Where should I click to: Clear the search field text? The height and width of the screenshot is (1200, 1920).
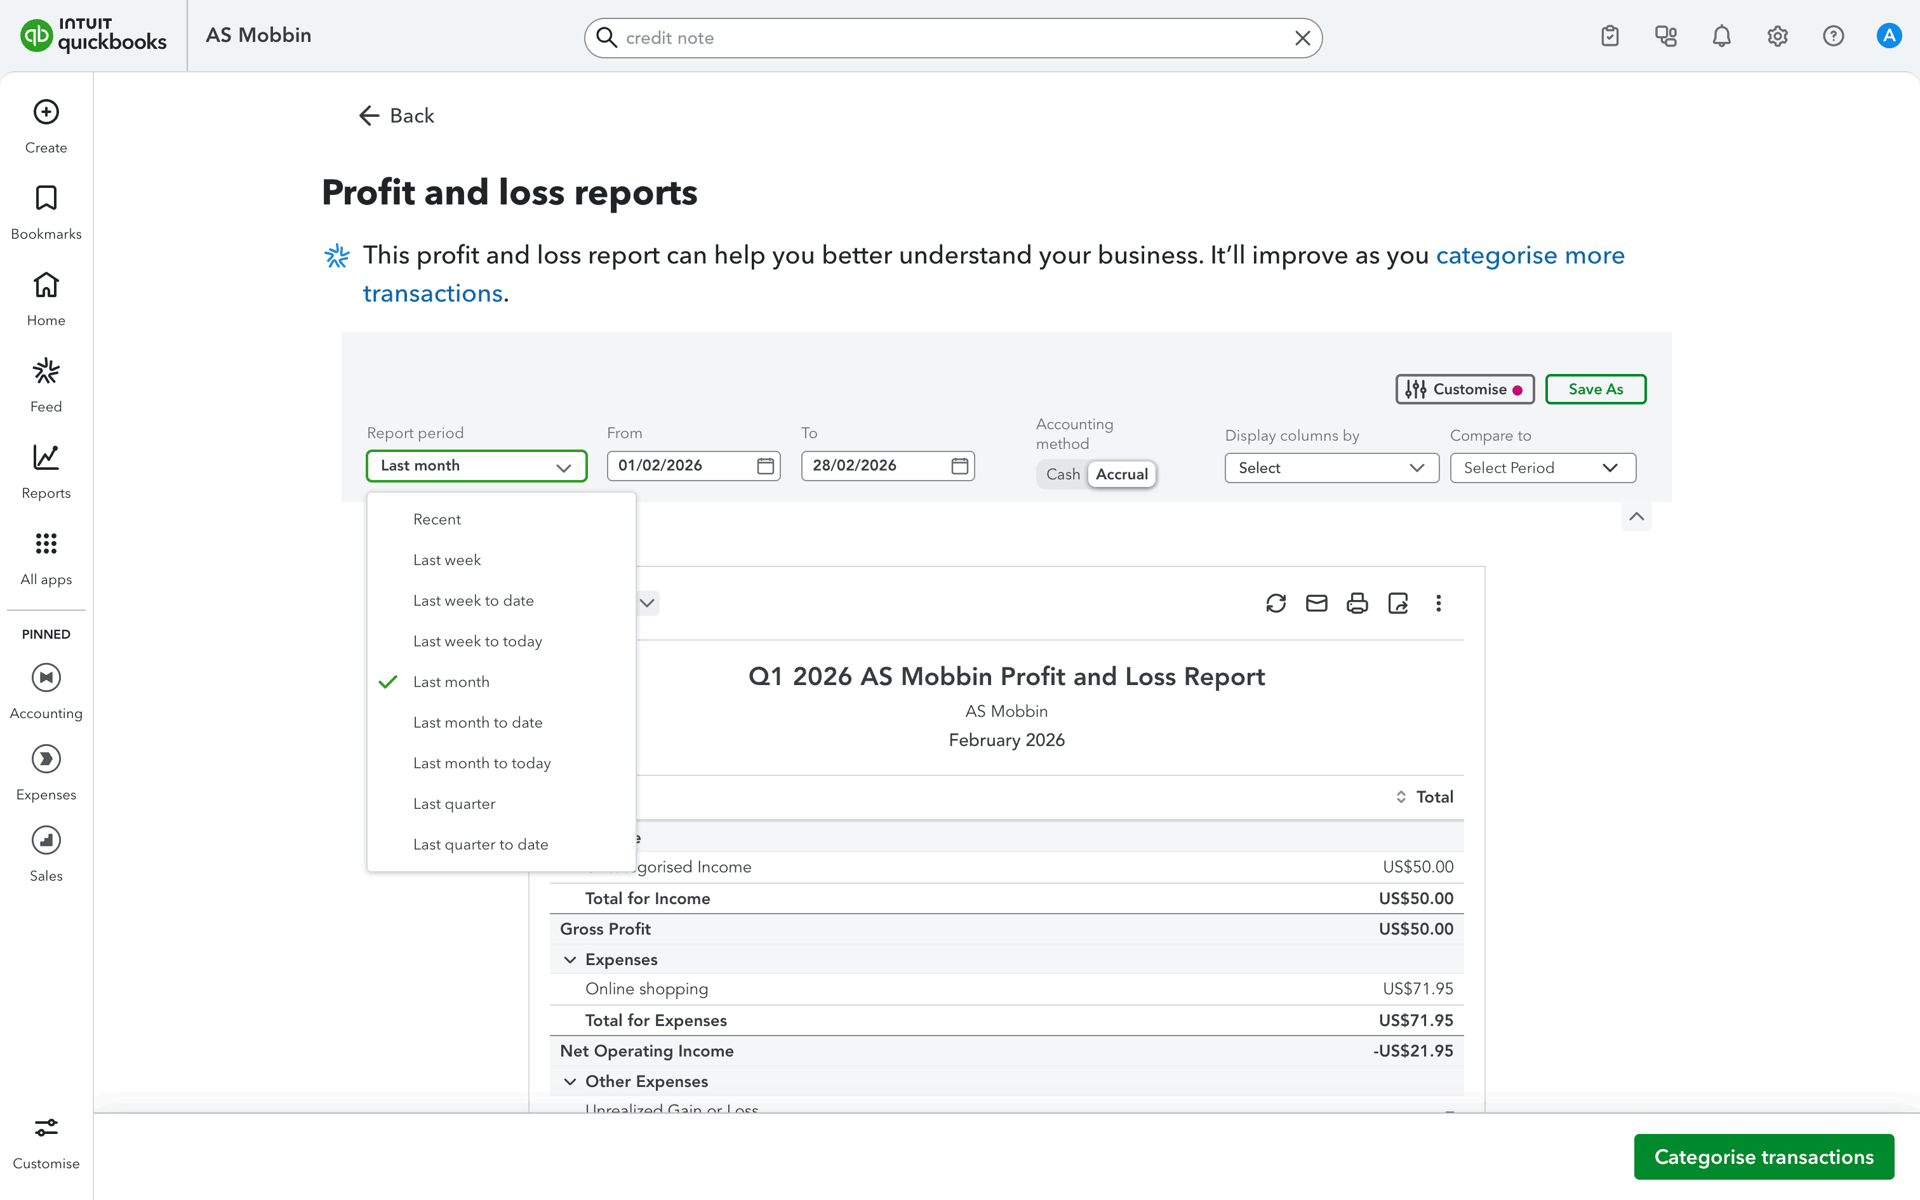click(x=1302, y=38)
